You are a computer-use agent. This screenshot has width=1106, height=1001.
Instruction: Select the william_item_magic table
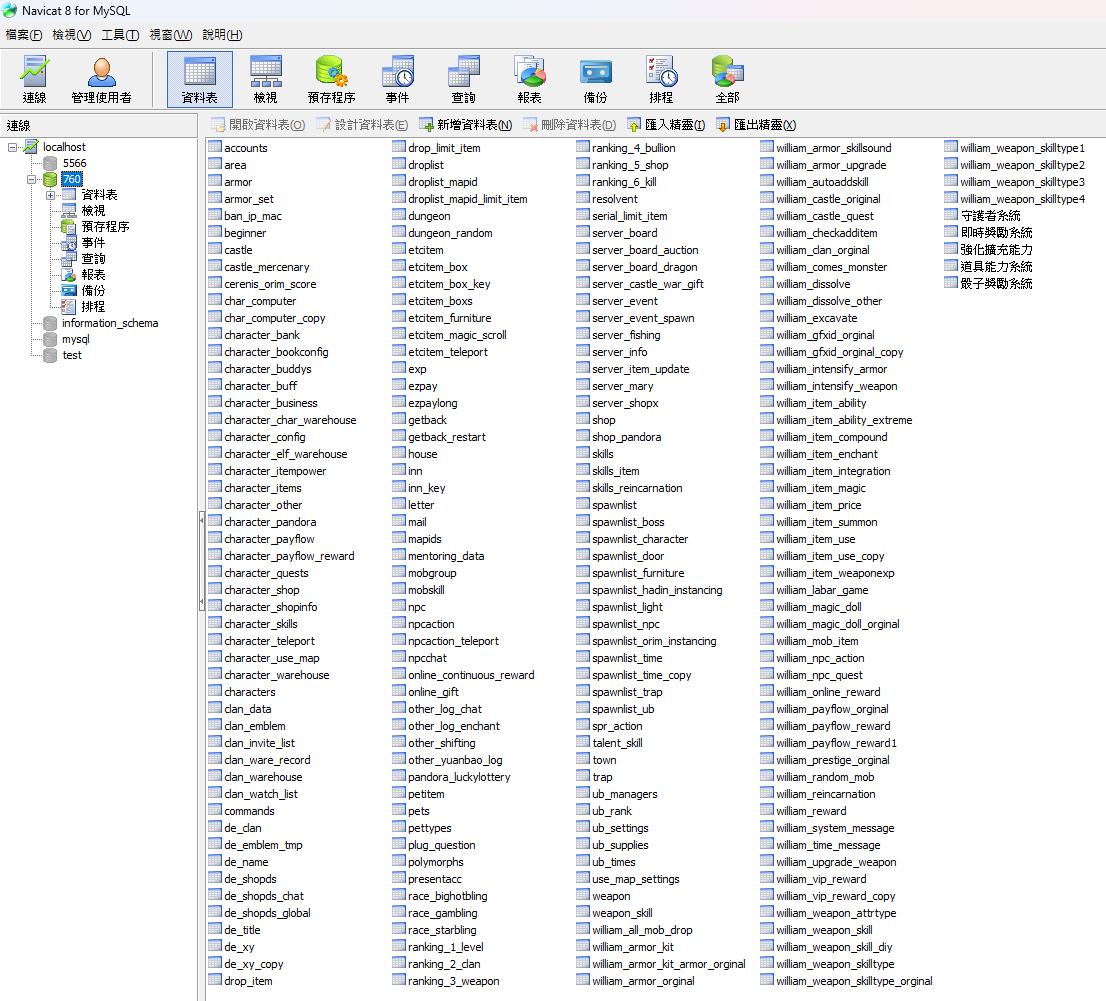tap(820, 488)
